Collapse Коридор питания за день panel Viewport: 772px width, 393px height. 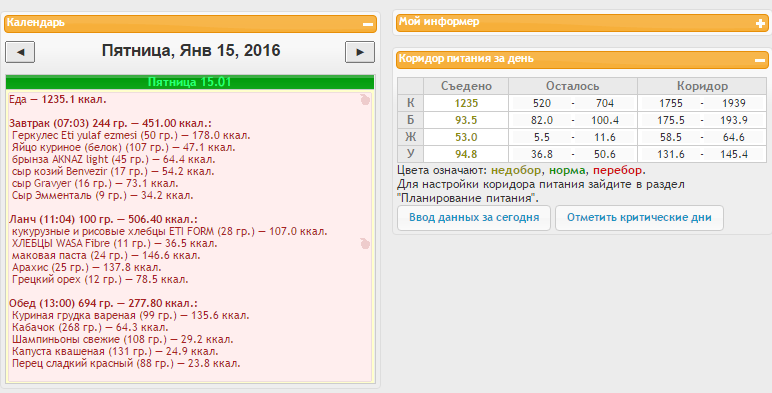[x=761, y=60]
